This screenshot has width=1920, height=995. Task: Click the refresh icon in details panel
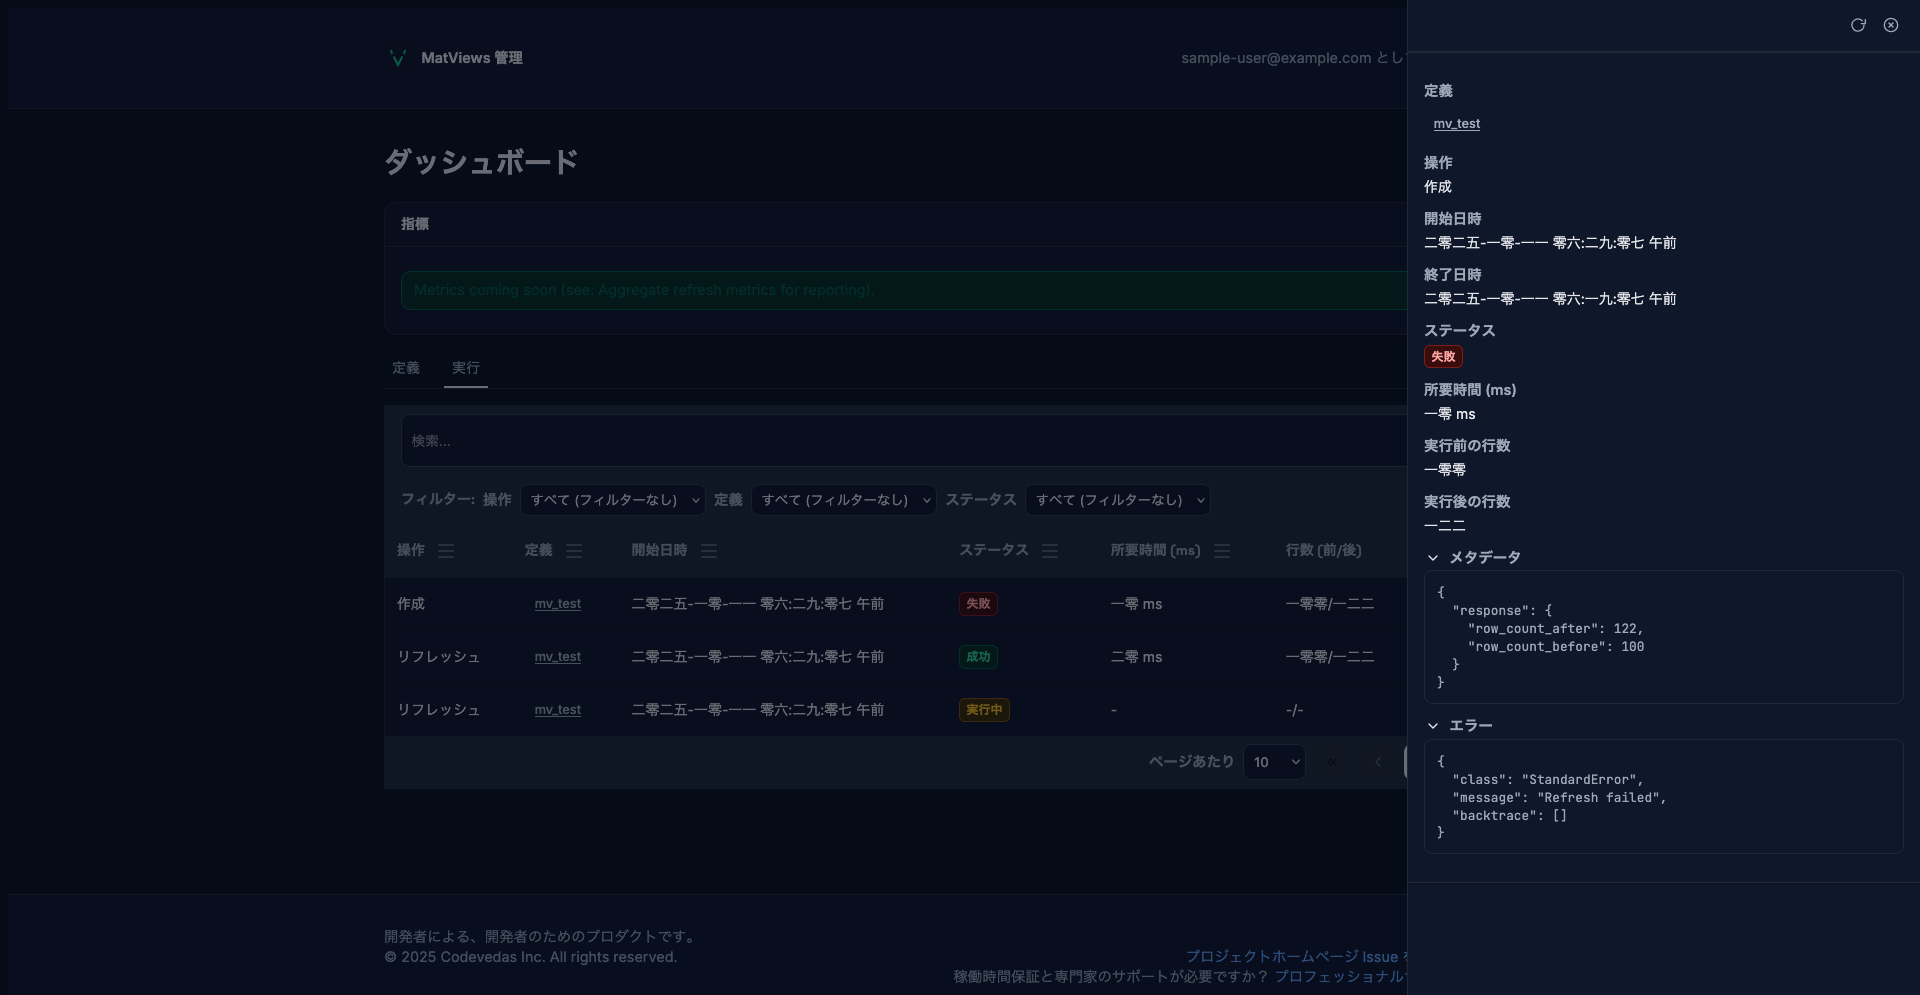click(x=1858, y=26)
